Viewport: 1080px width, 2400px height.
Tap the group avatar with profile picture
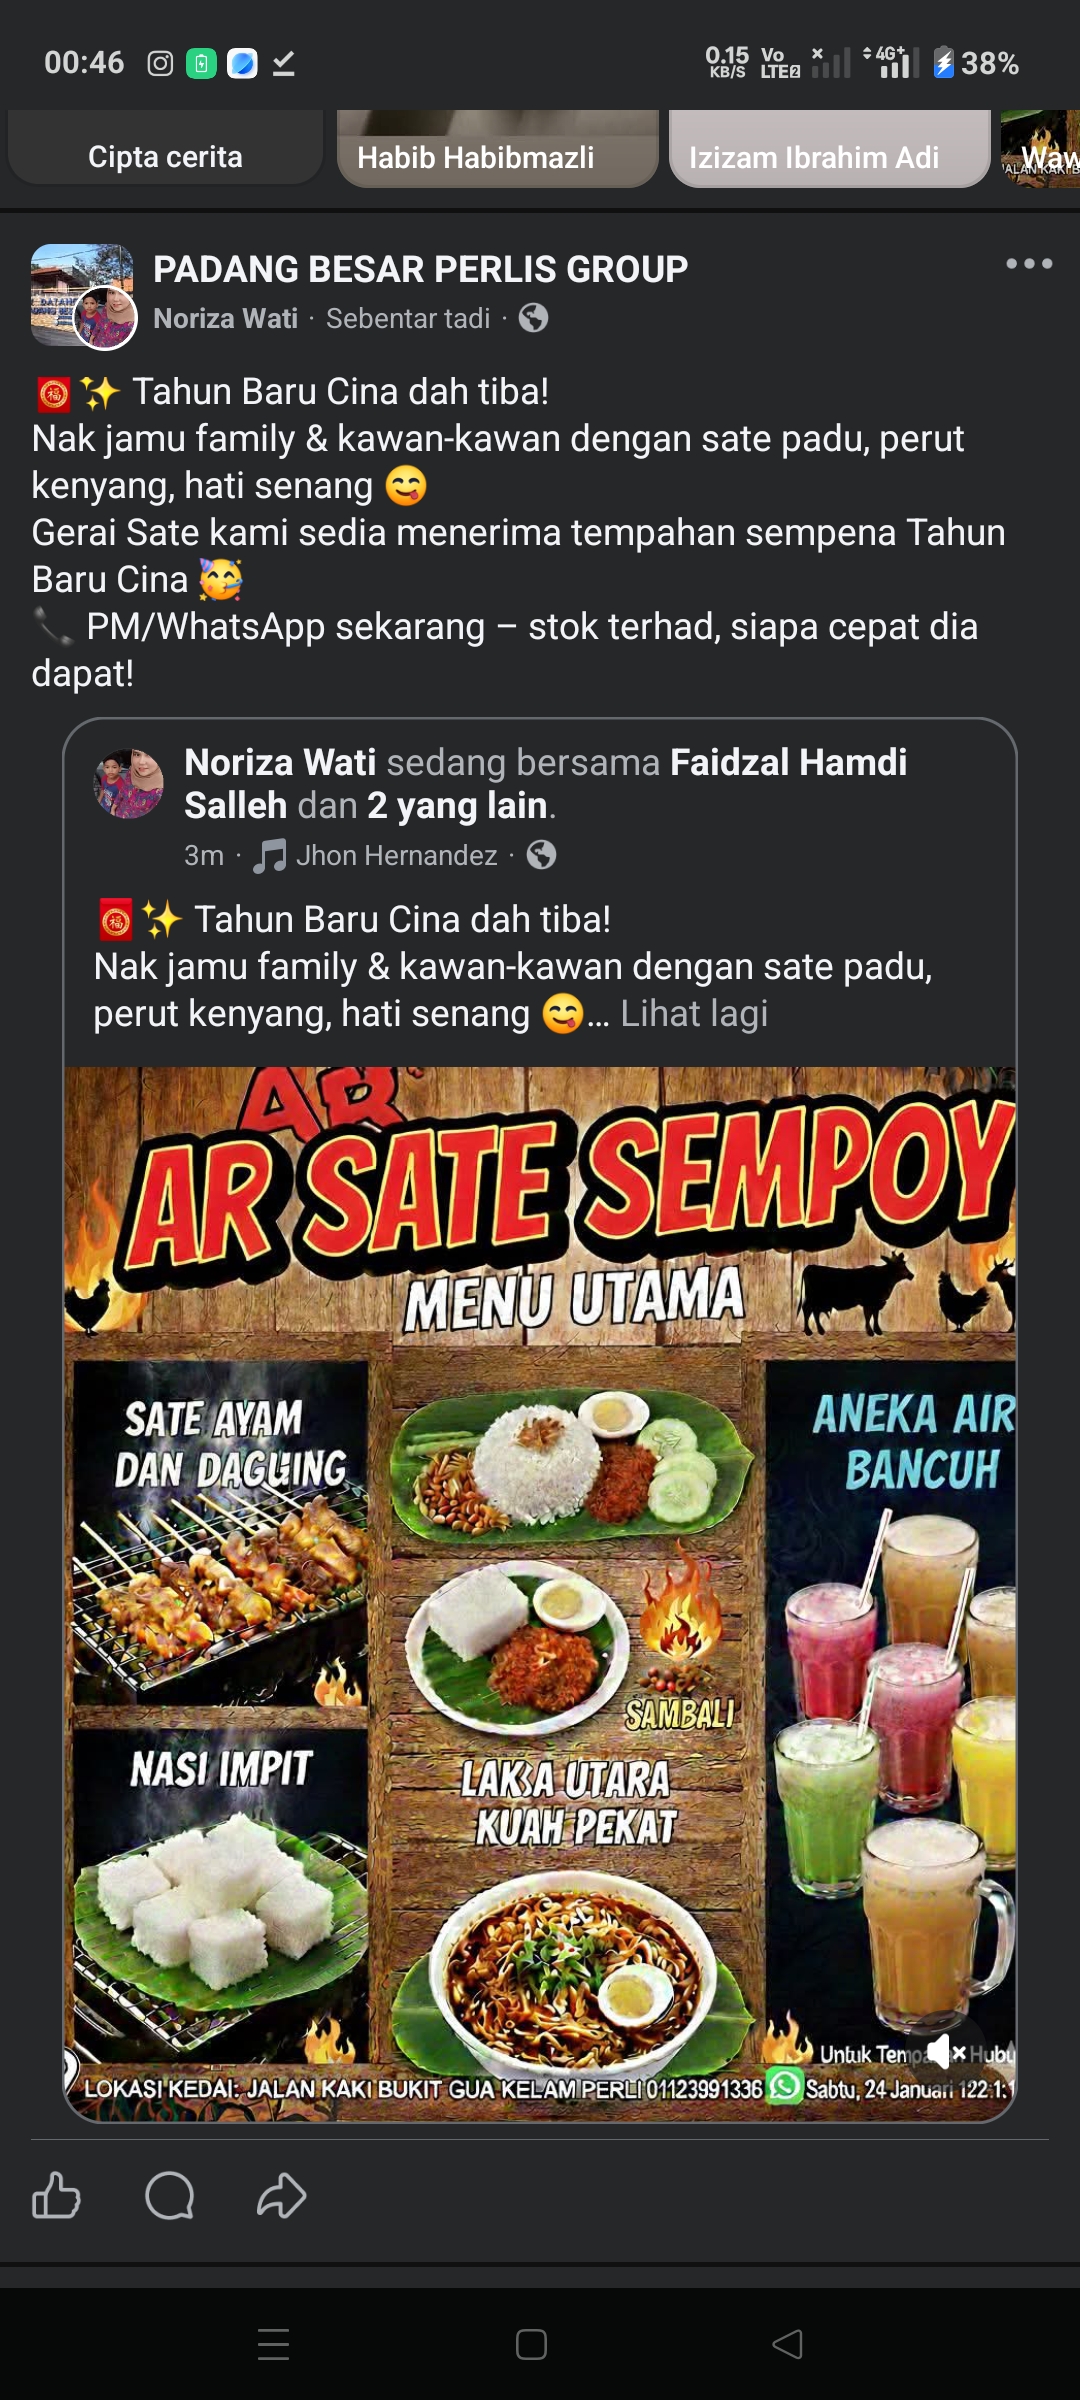[x=82, y=296]
